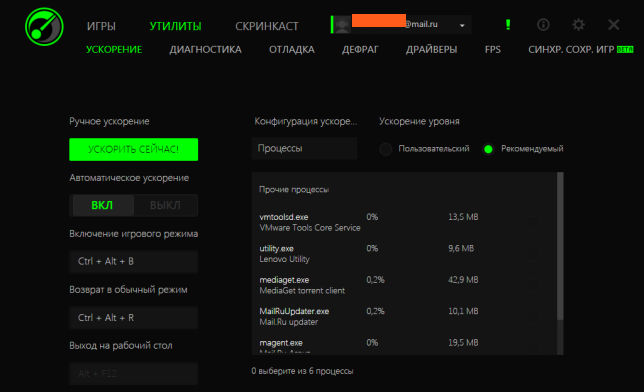Click the green exclamation alert icon

pos(508,25)
